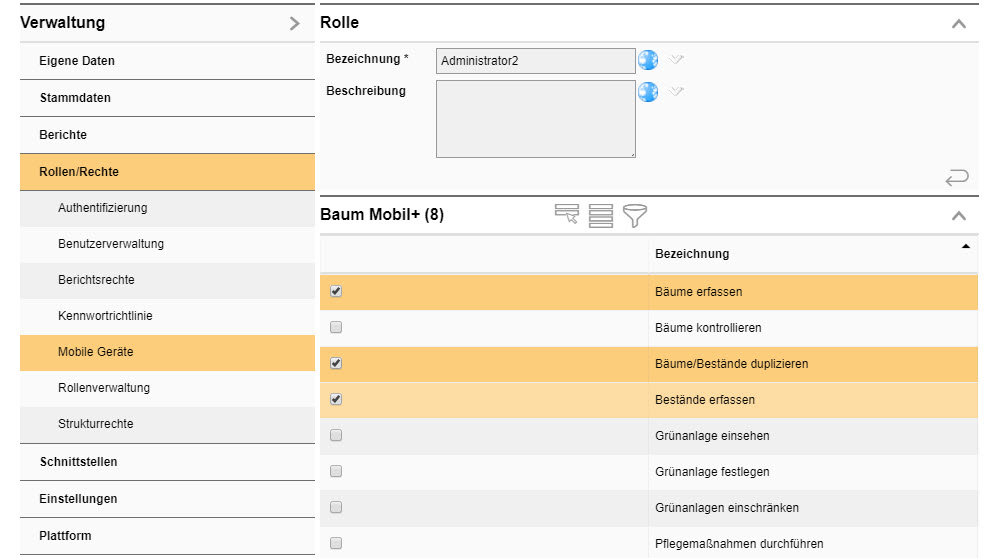Sort by Bezeichnung column arrow
Image resolution: width=1000 pixels, height=558 pixels.
pos(966,246)
